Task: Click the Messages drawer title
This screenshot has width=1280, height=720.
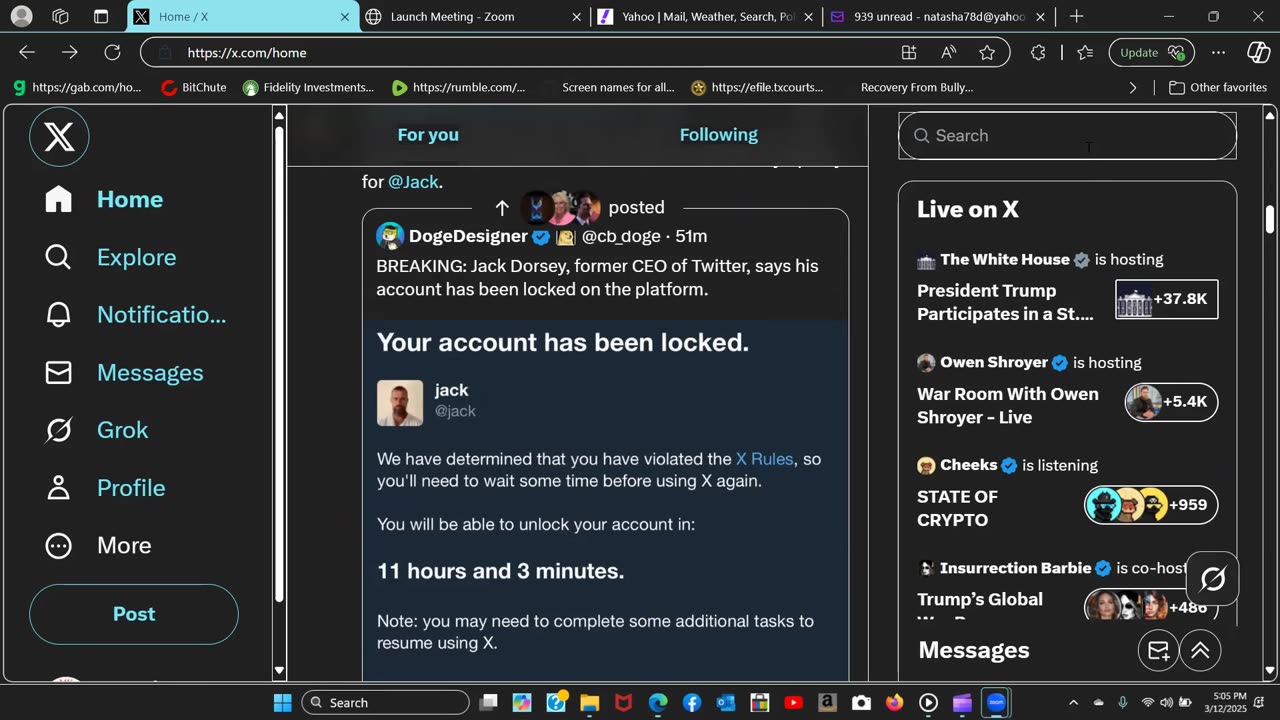Action: (x=974, y=650)
